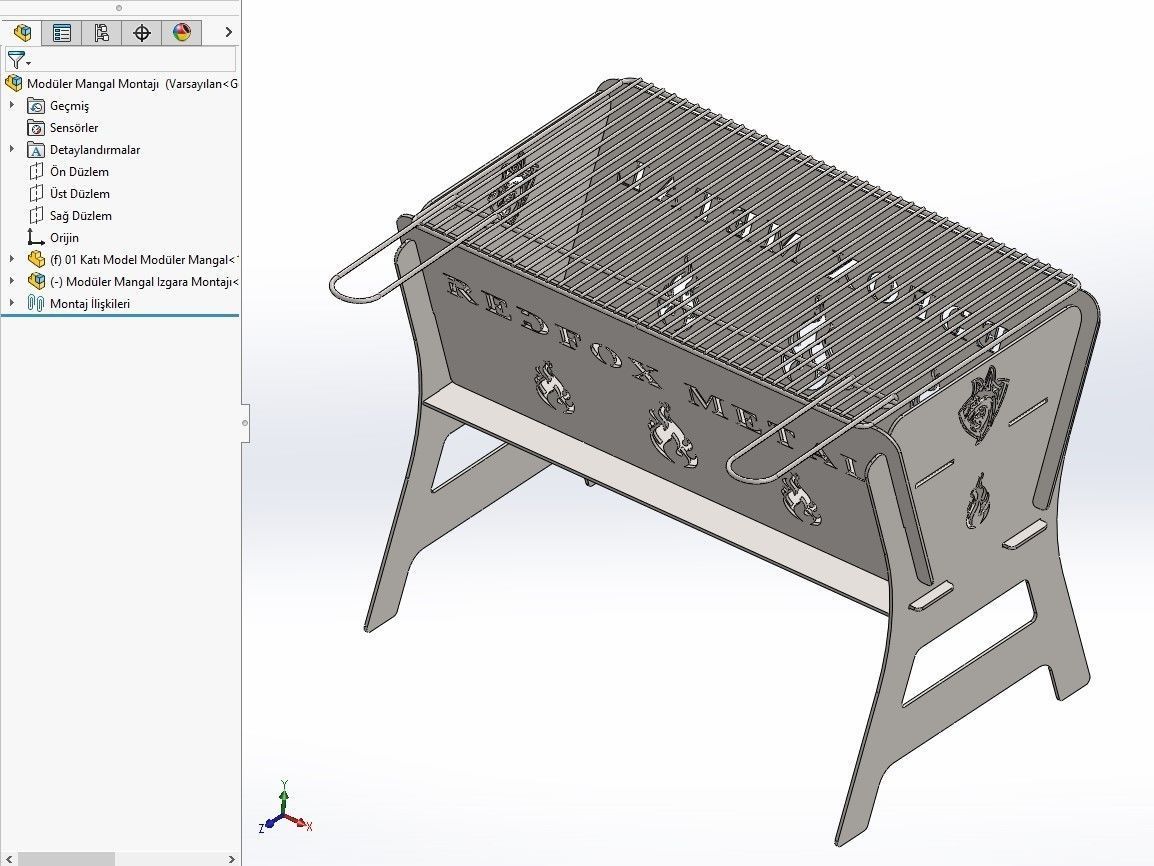Select the FeatureManager design tree tab icon
The width and height of the screenshot is (1154, 866).
(x=22, y=32)
